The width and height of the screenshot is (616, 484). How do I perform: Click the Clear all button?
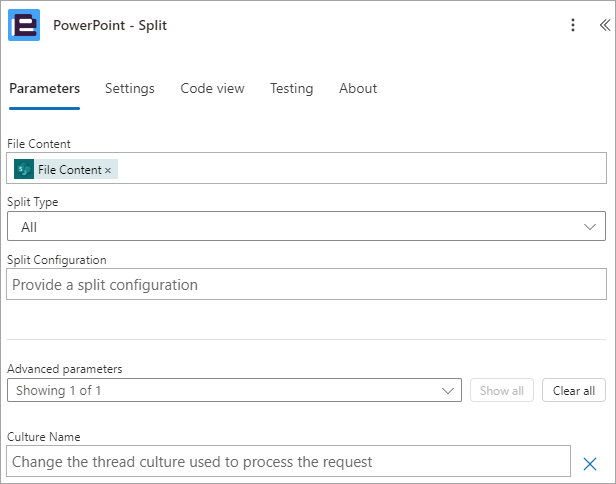[574, 390]
